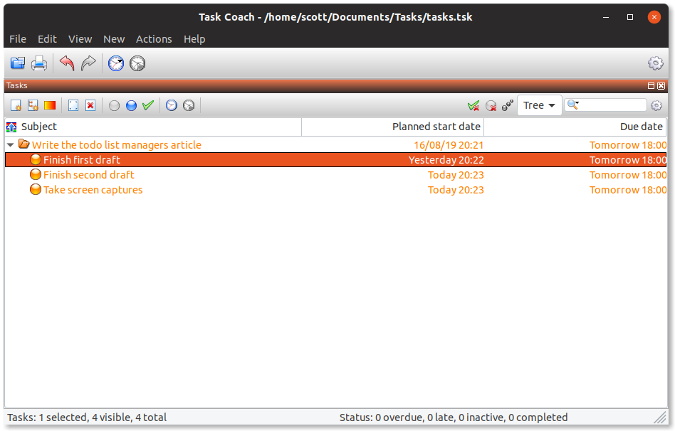Sort by the Due date column header

click(x=575, y=127)
